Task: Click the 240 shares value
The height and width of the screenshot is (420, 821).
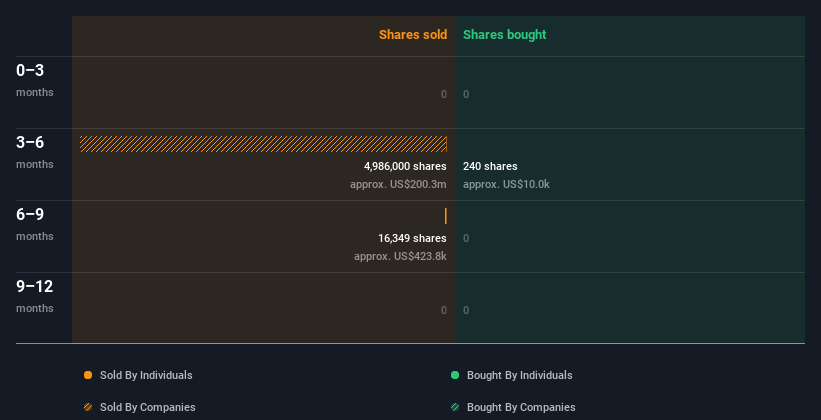Action: 490,167
